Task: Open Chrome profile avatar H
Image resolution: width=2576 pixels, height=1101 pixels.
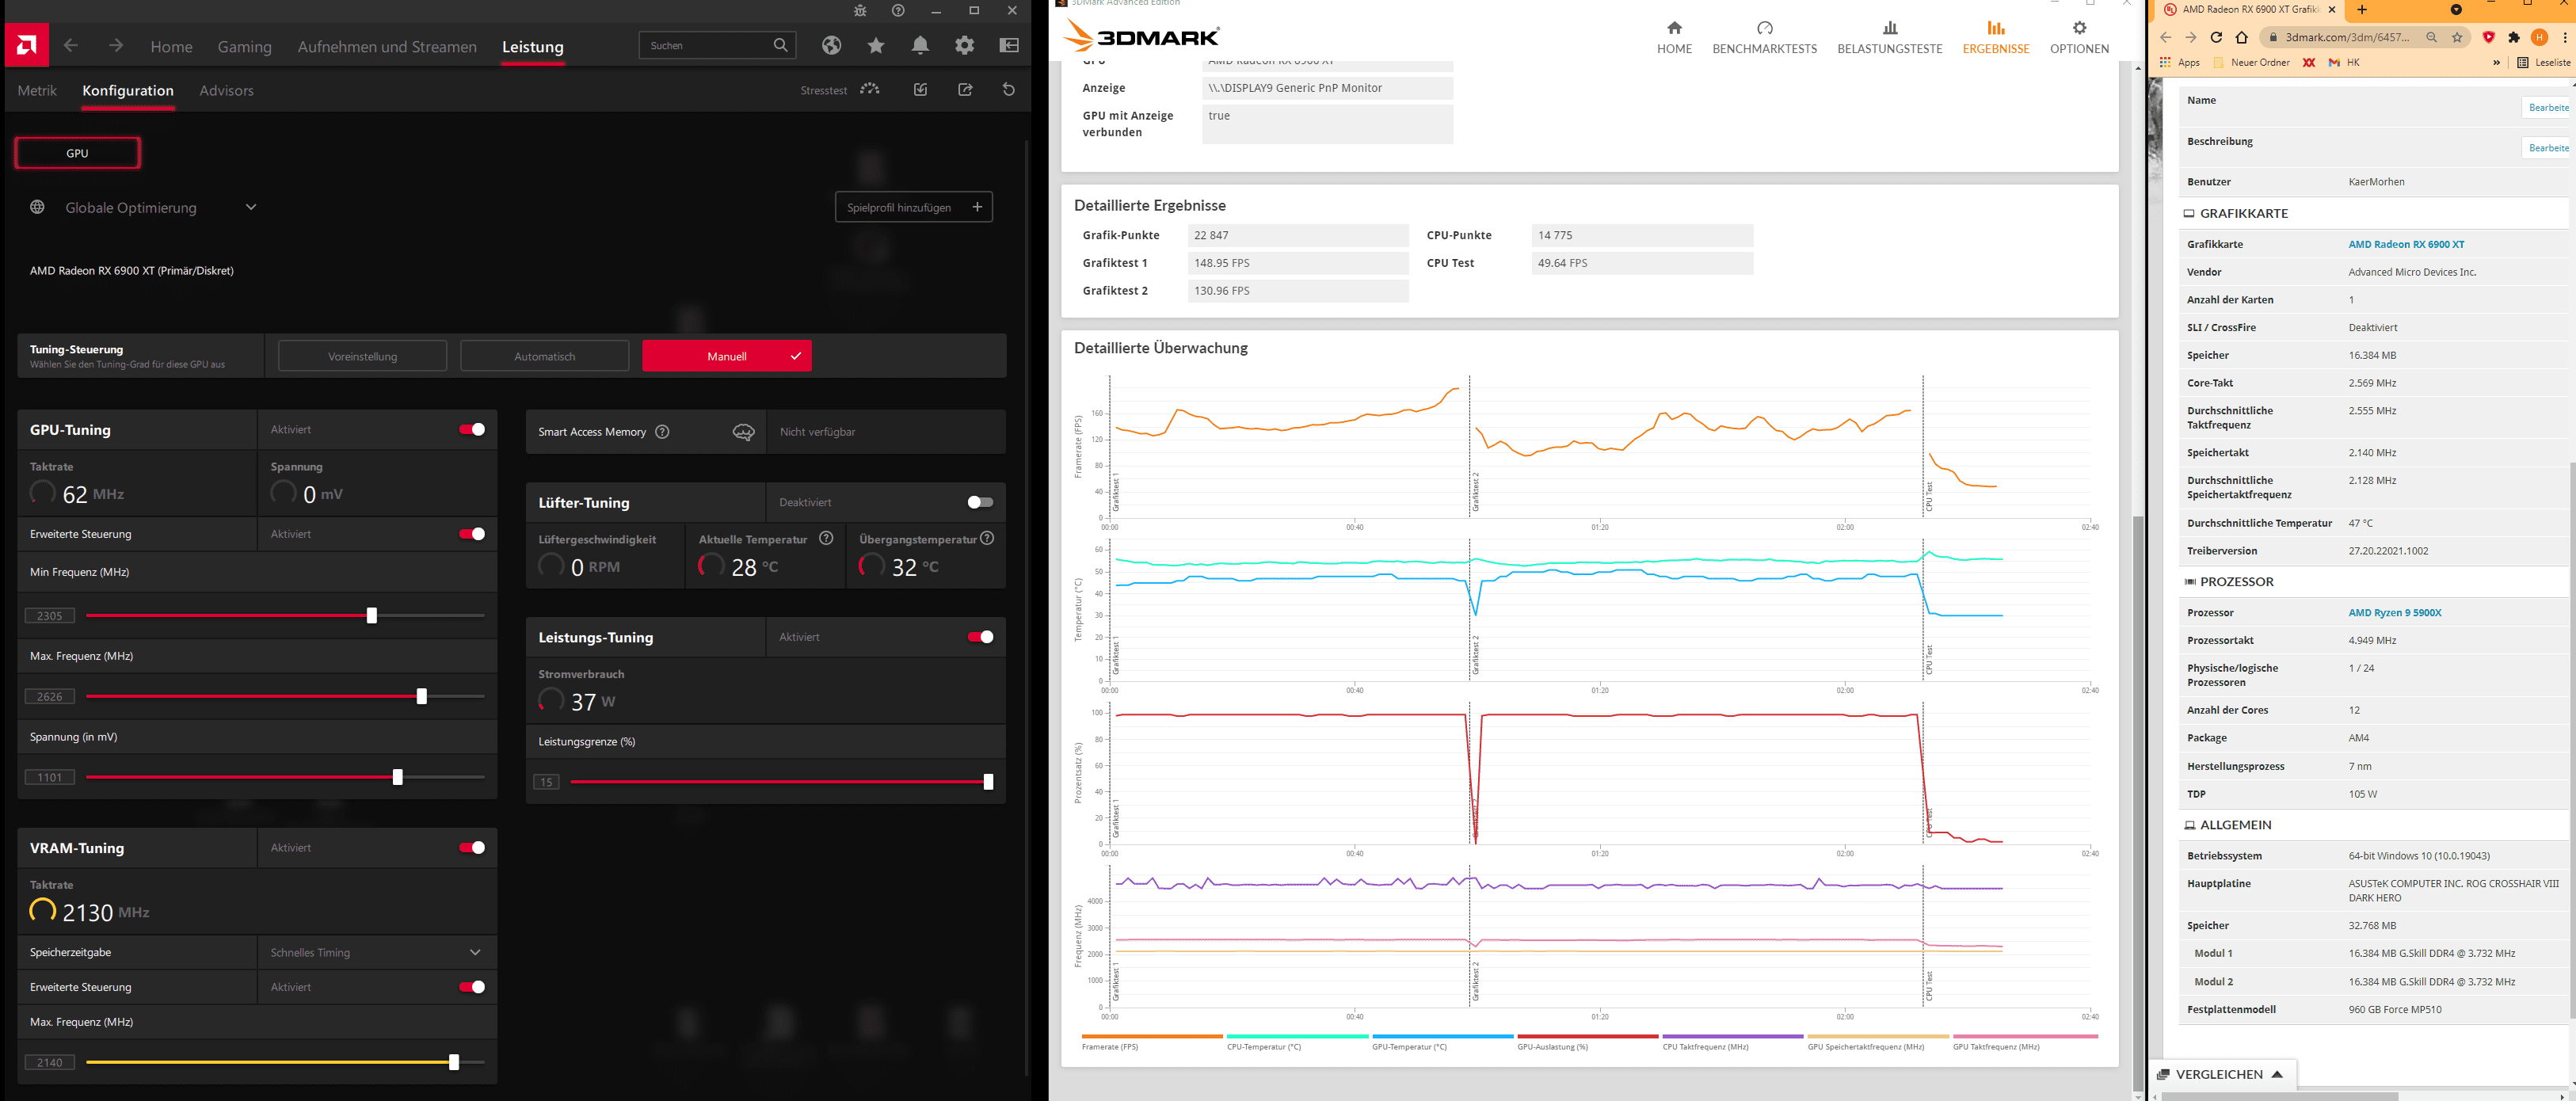Action: coord(2539,37)
